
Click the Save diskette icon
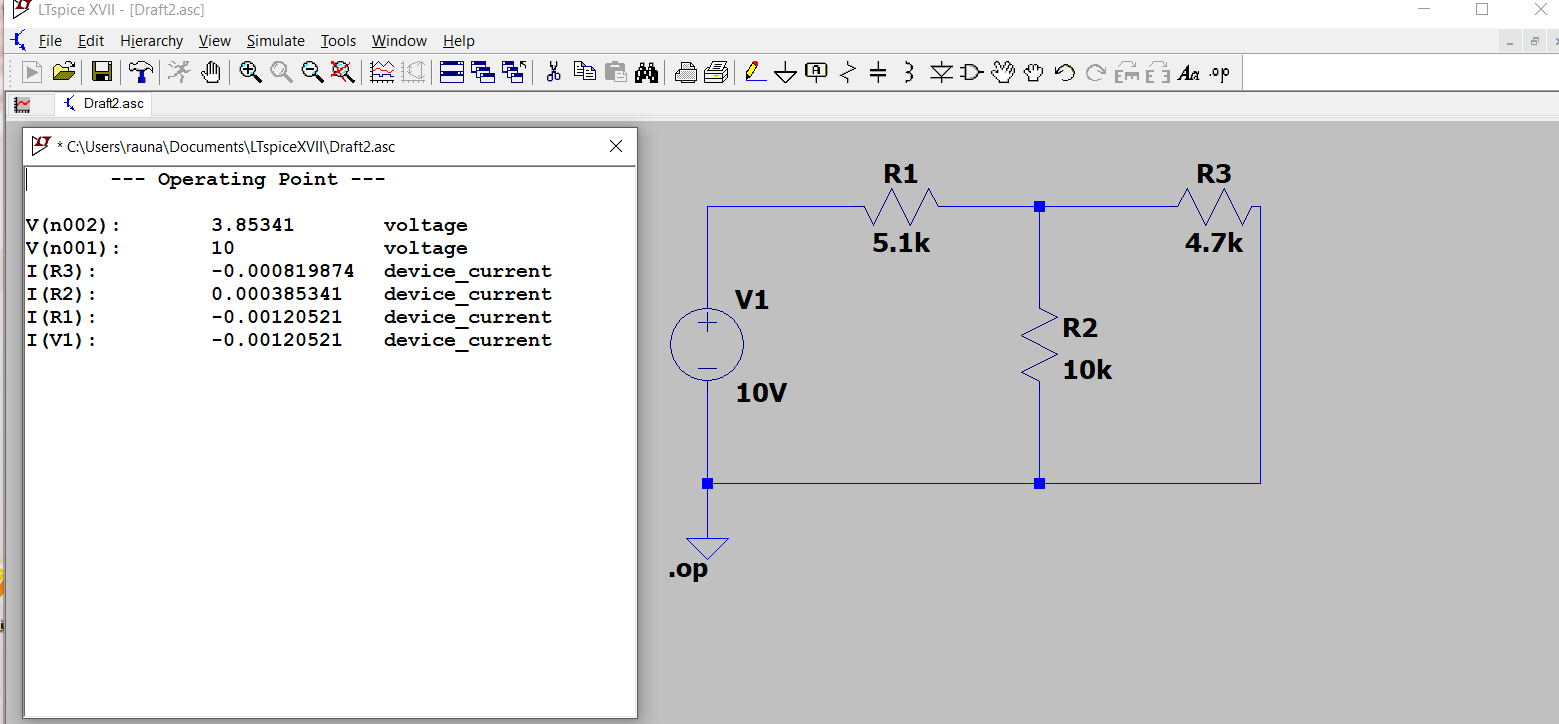coord(102,72)
